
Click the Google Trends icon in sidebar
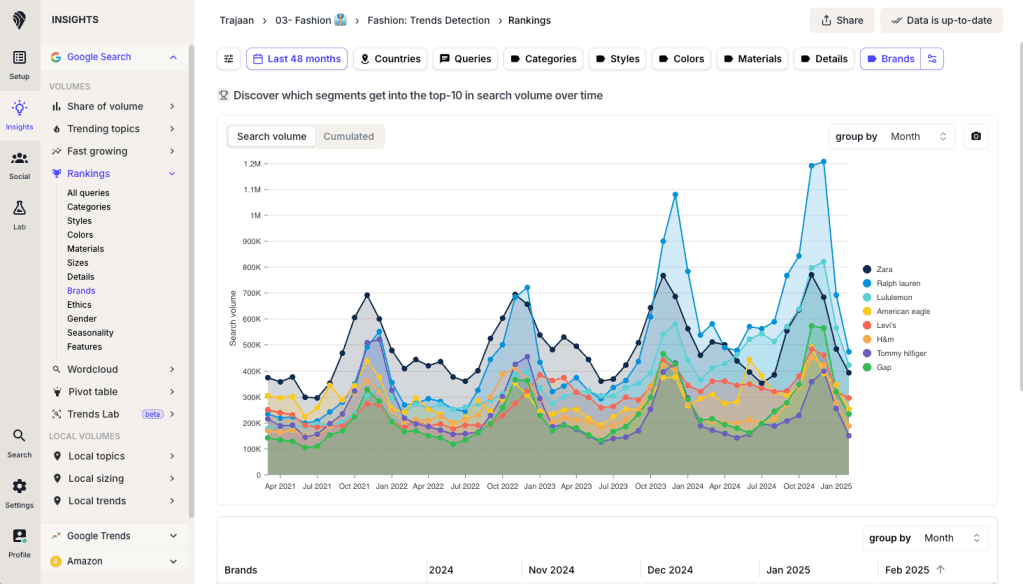[x=56, y=536]
